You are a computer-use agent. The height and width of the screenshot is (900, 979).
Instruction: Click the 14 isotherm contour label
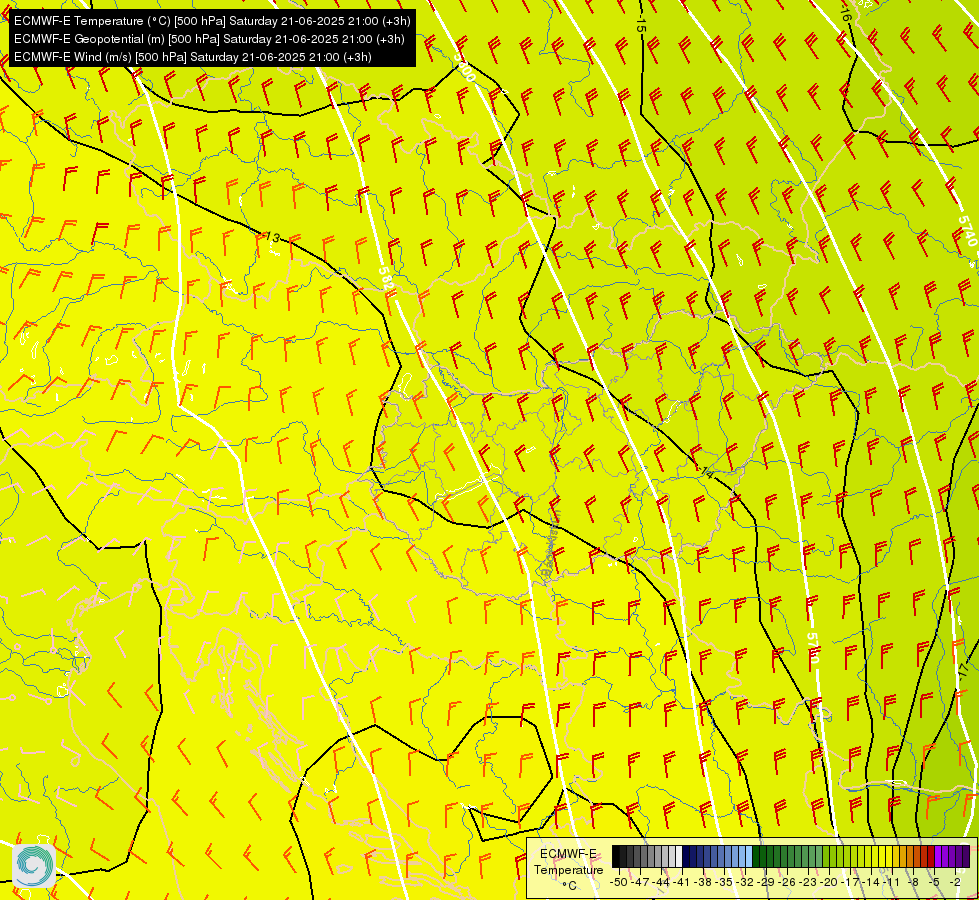point(707,472)
